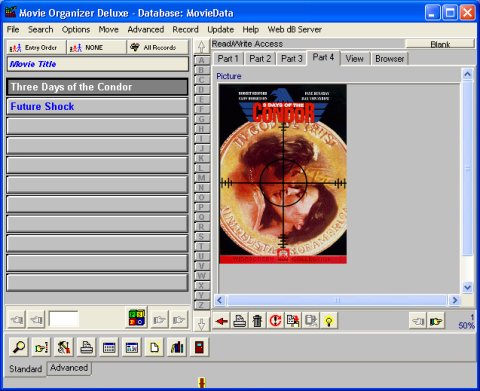Jump to letter Z in alphabet index
The width and height of the screenshot is (480, 391).
point(201,305)
